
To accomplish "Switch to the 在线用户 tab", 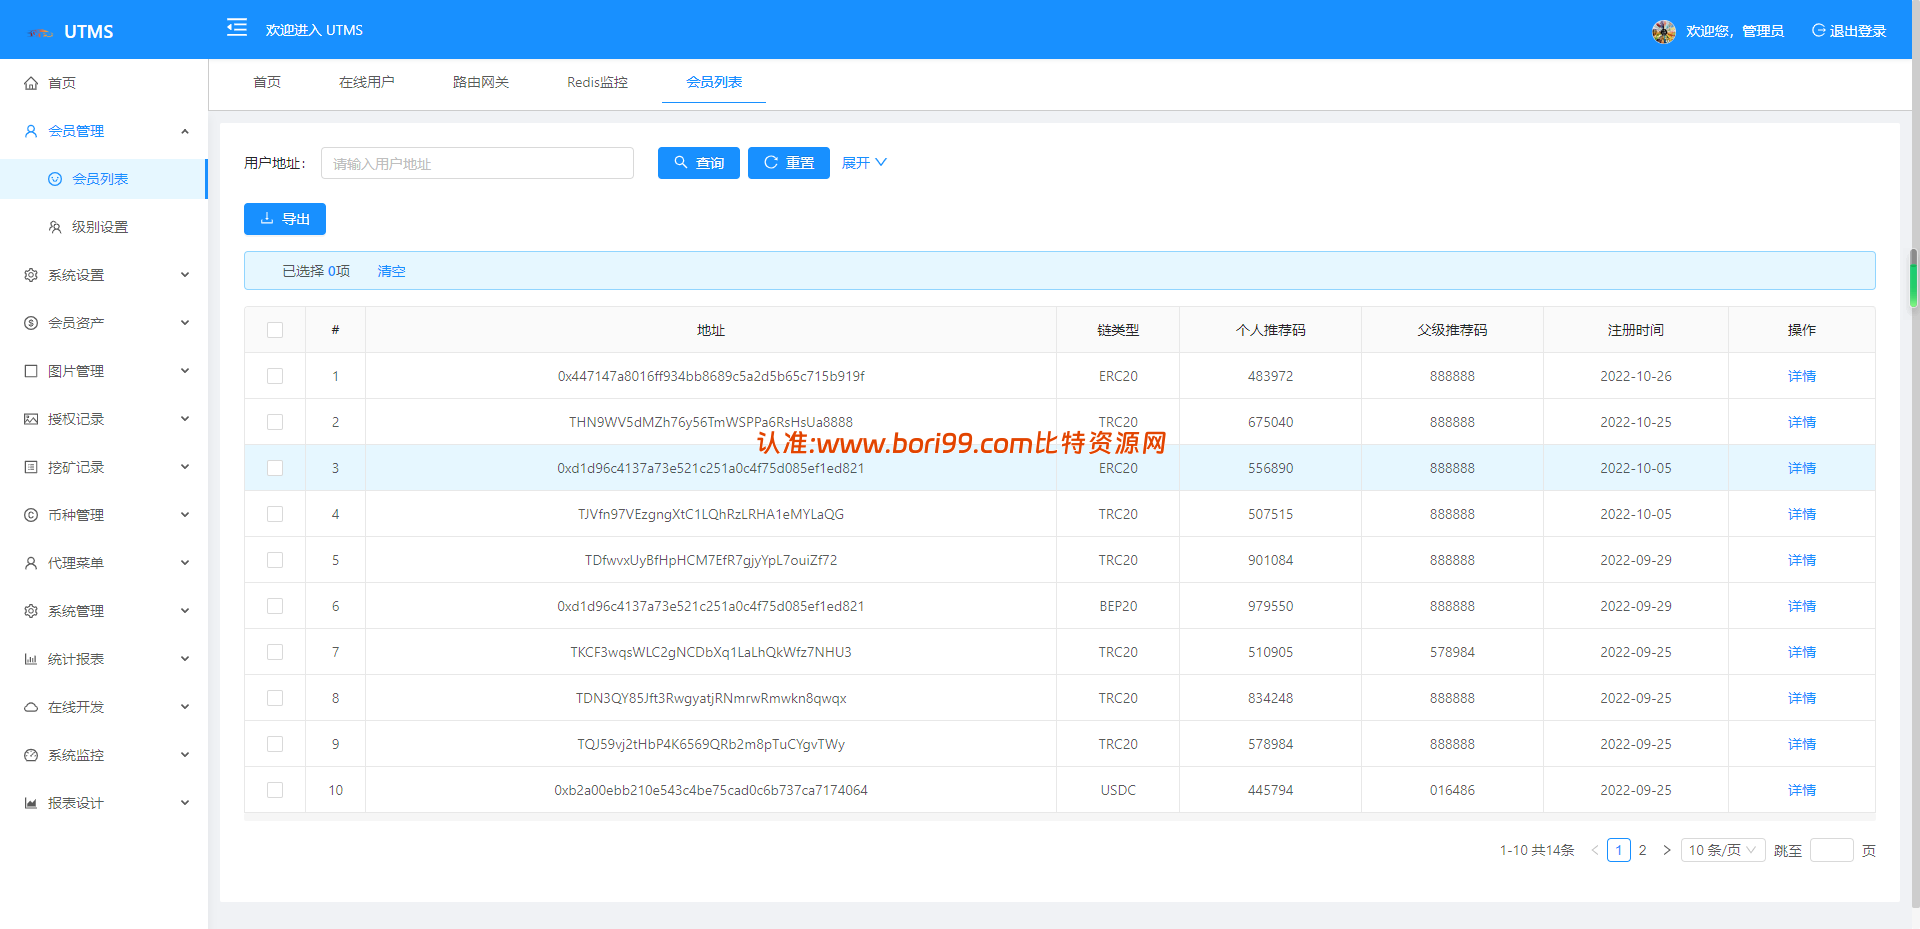I will pos(367,82).
